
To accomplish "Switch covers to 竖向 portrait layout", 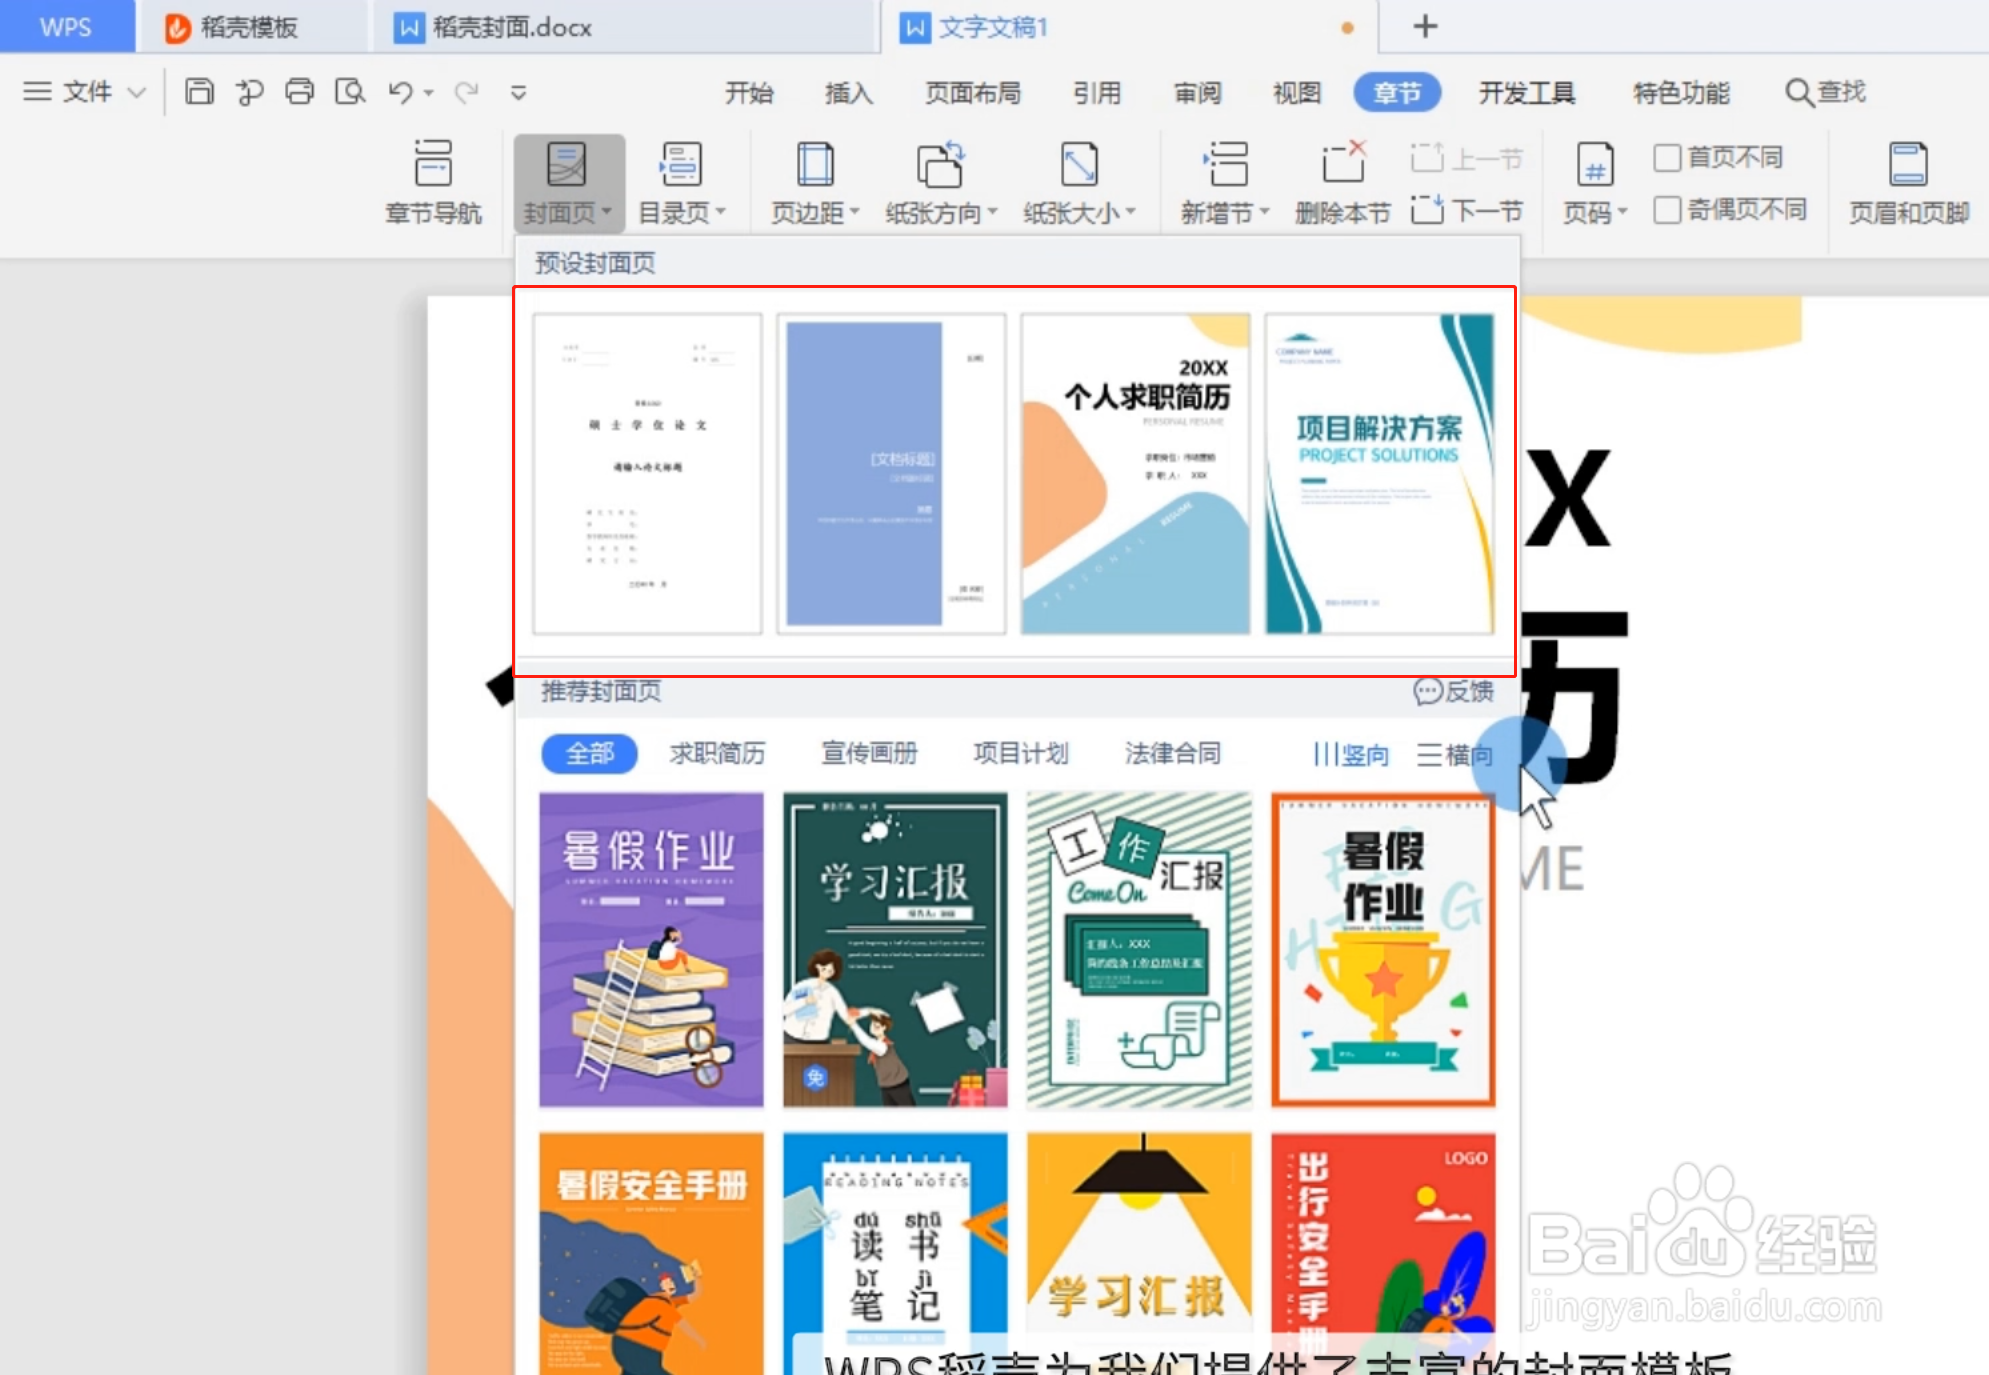I will (1351, 754).
